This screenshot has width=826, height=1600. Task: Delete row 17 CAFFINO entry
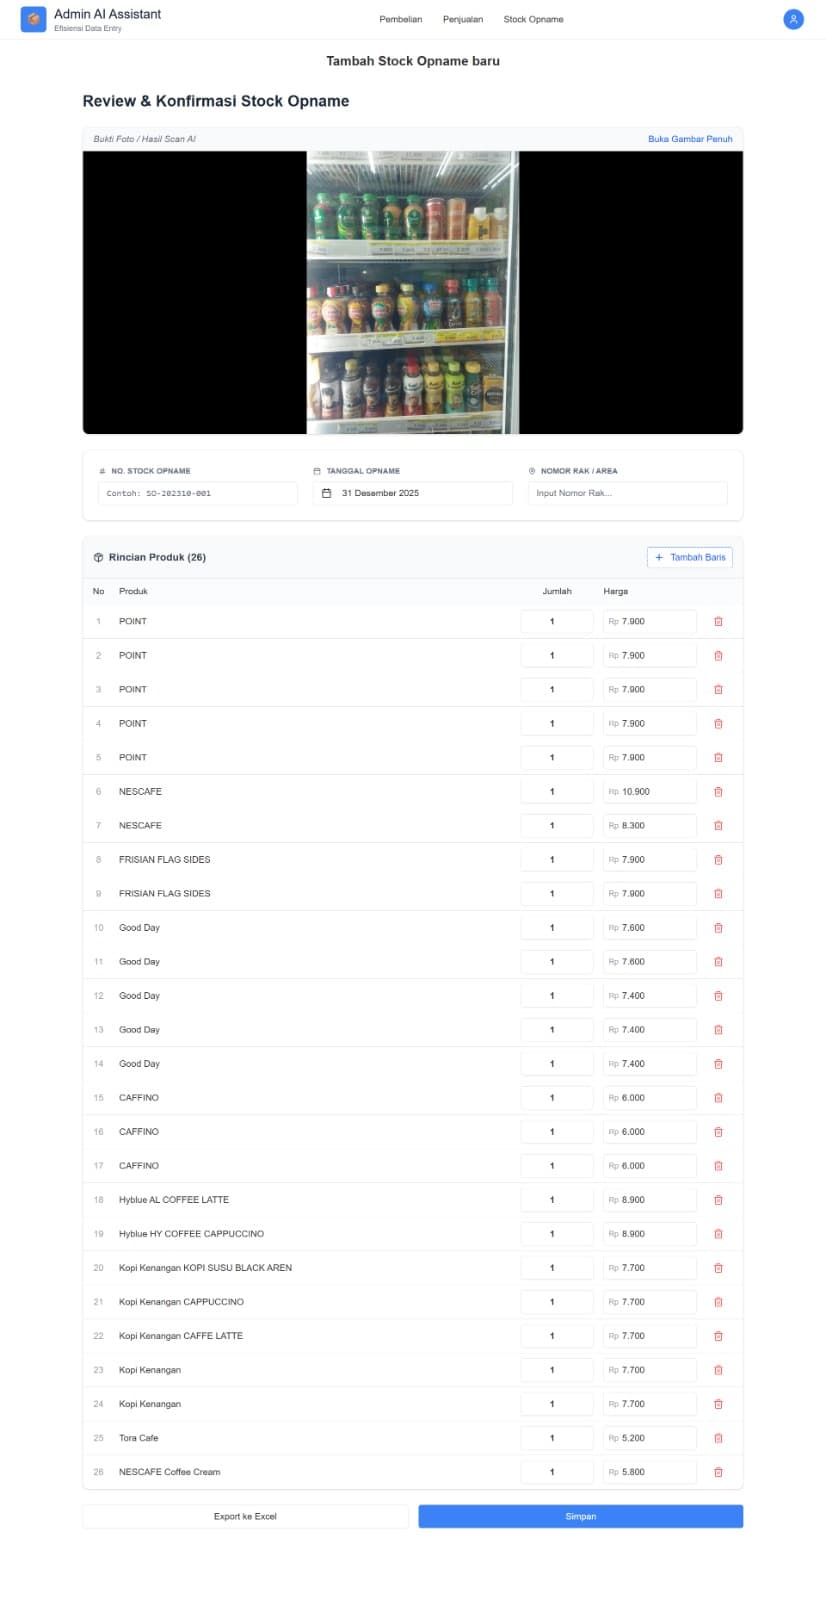click(718, 1166)
